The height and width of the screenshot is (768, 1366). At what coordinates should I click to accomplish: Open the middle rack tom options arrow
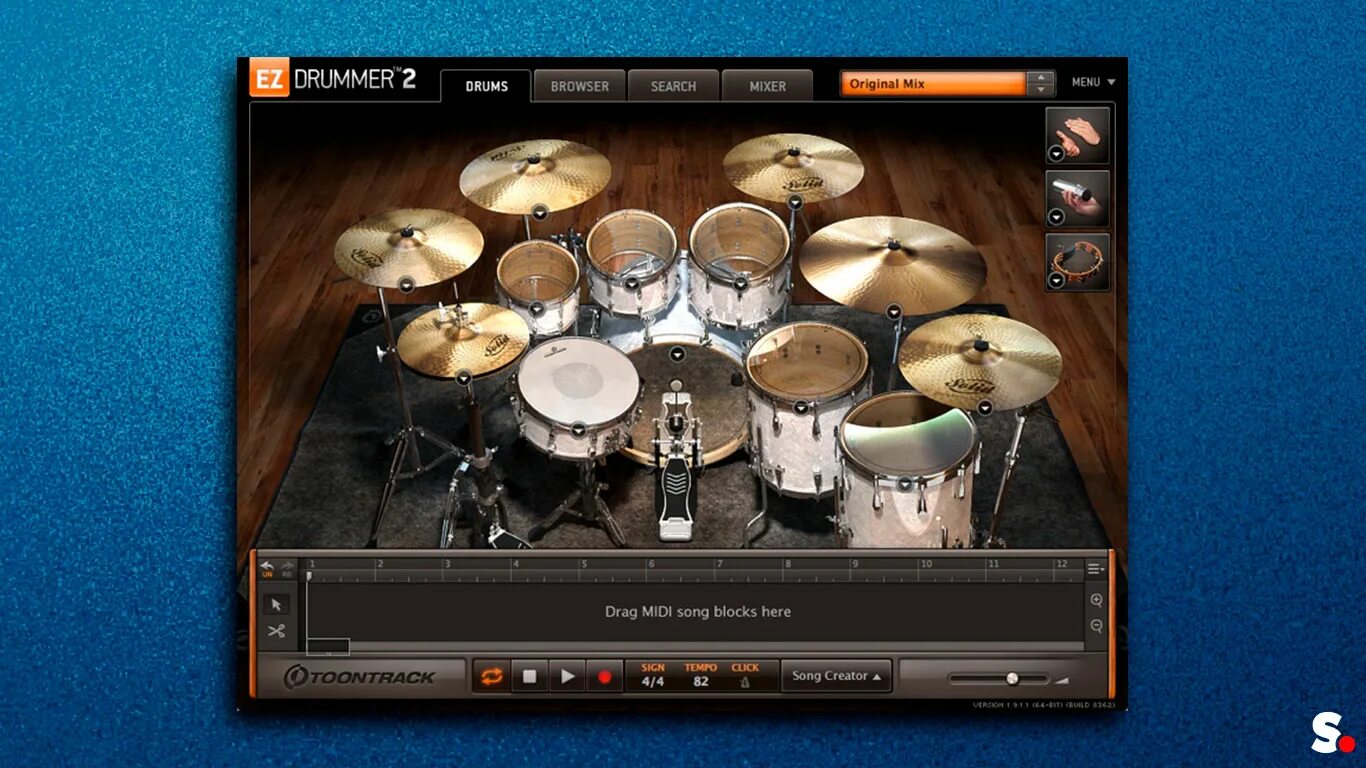pos(632,283)
